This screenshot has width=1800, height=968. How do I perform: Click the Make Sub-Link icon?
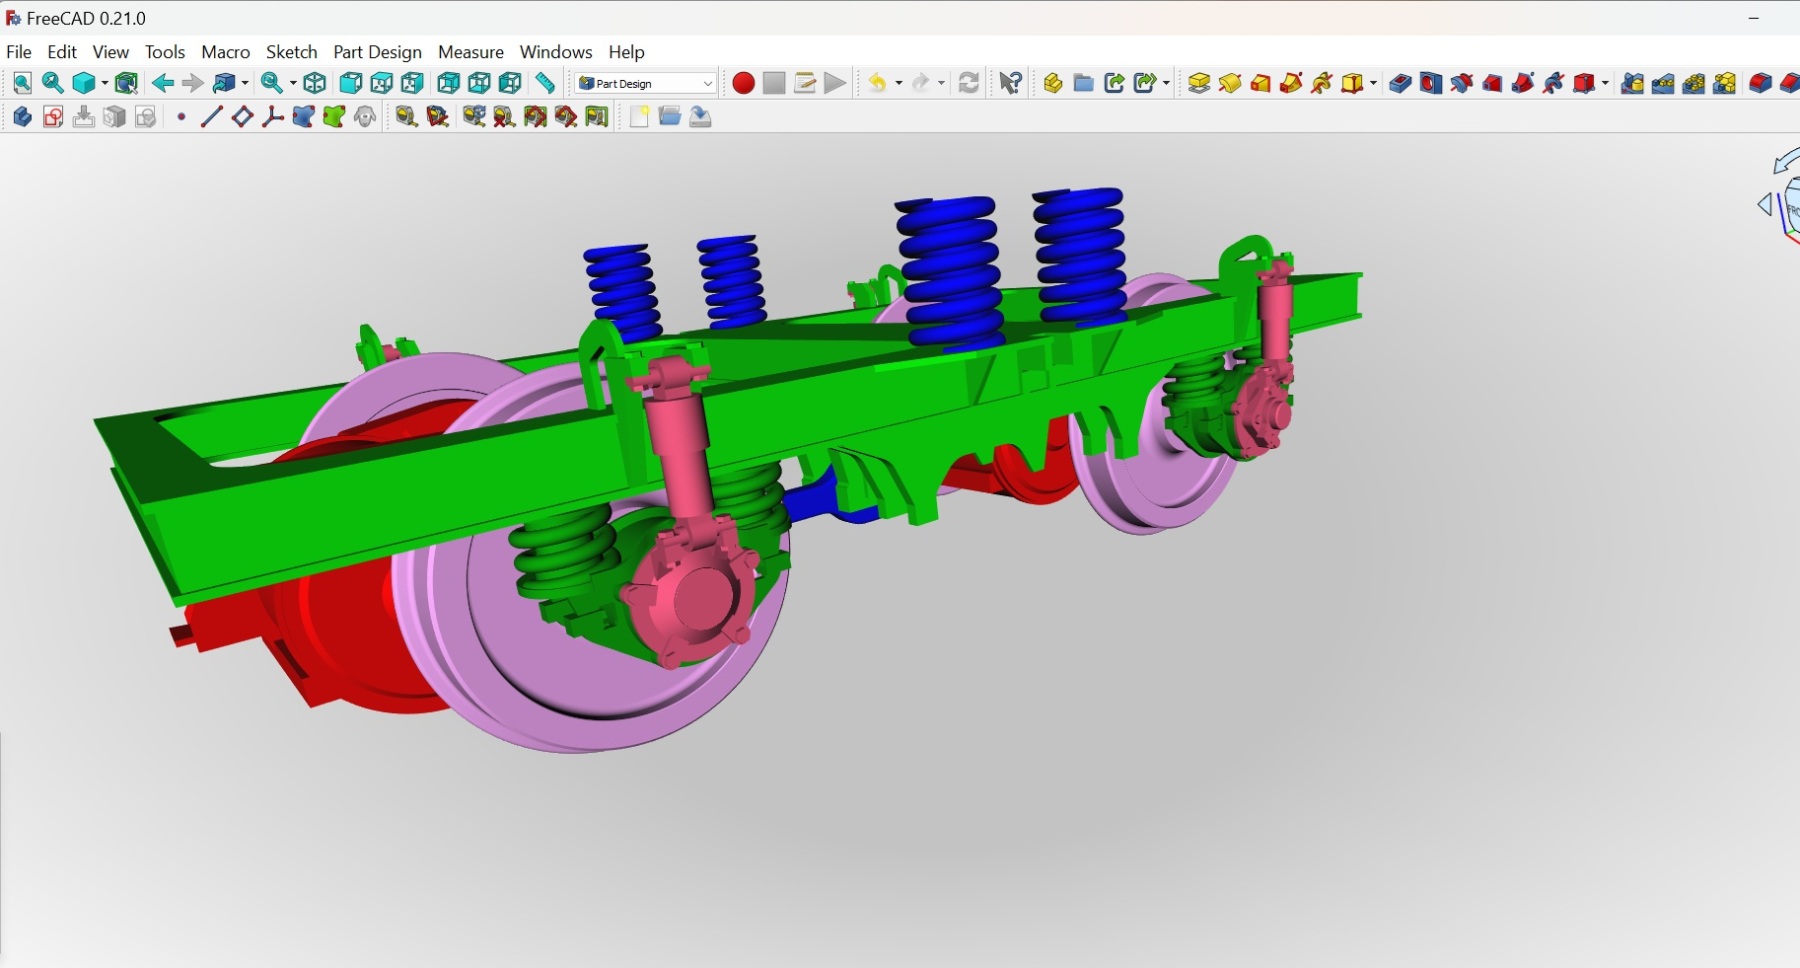(x=1146, y=83)
